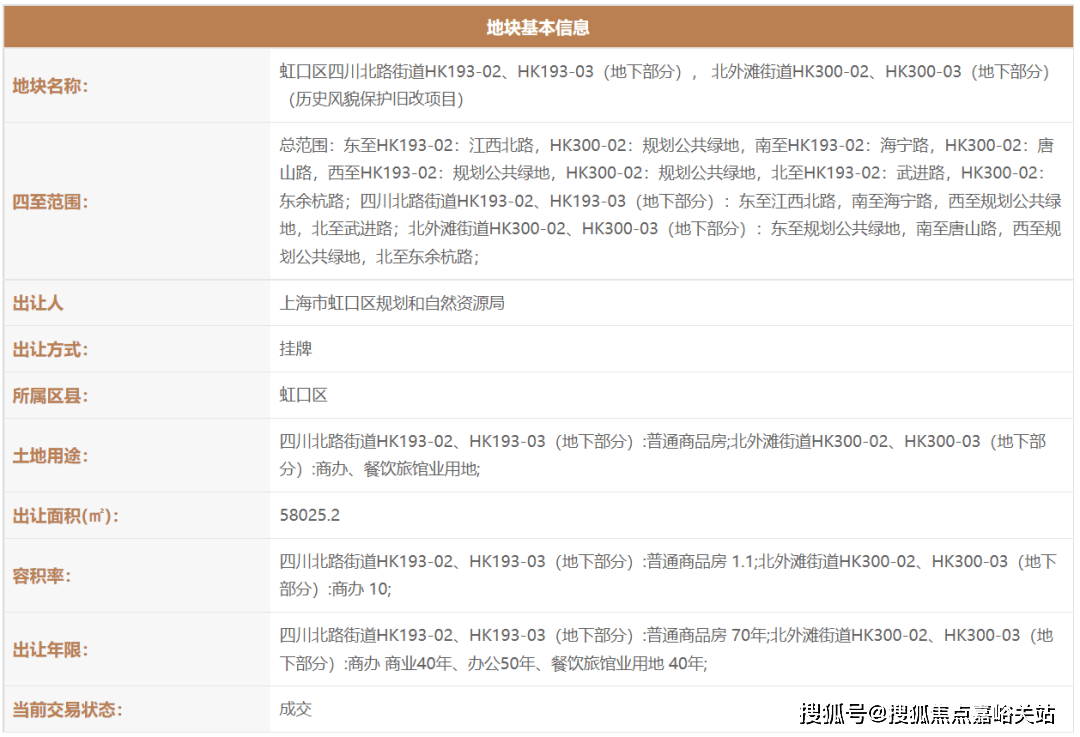Select the 出让年限 row label

[x=50, y=650]
